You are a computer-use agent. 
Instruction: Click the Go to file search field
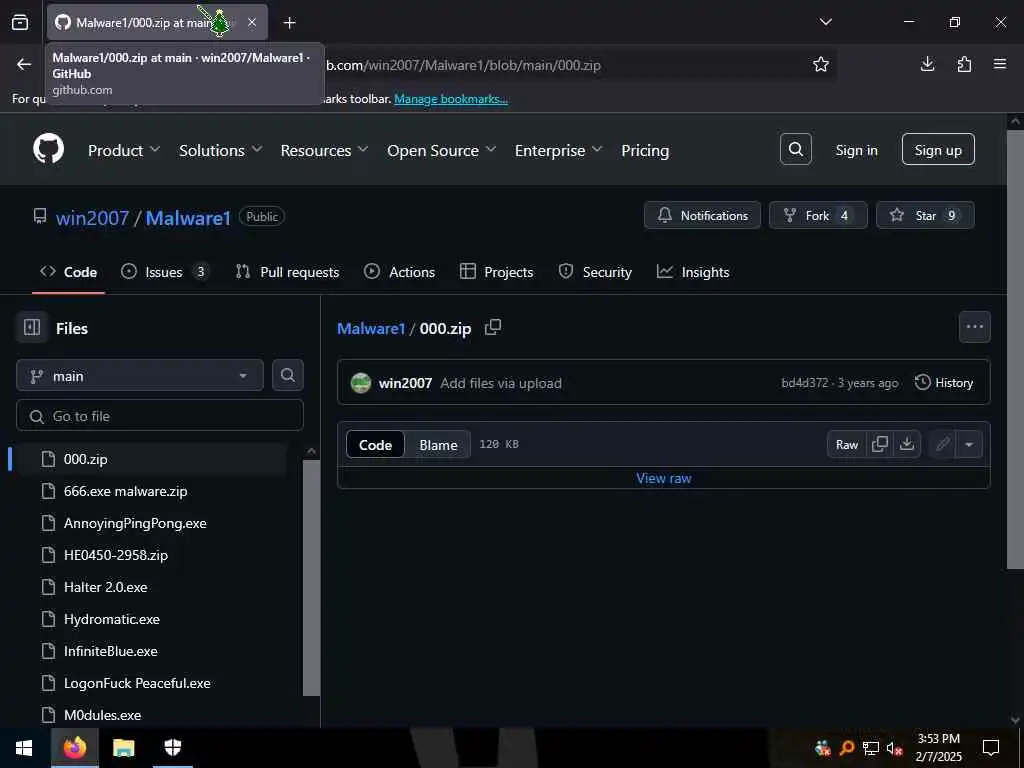160,415
